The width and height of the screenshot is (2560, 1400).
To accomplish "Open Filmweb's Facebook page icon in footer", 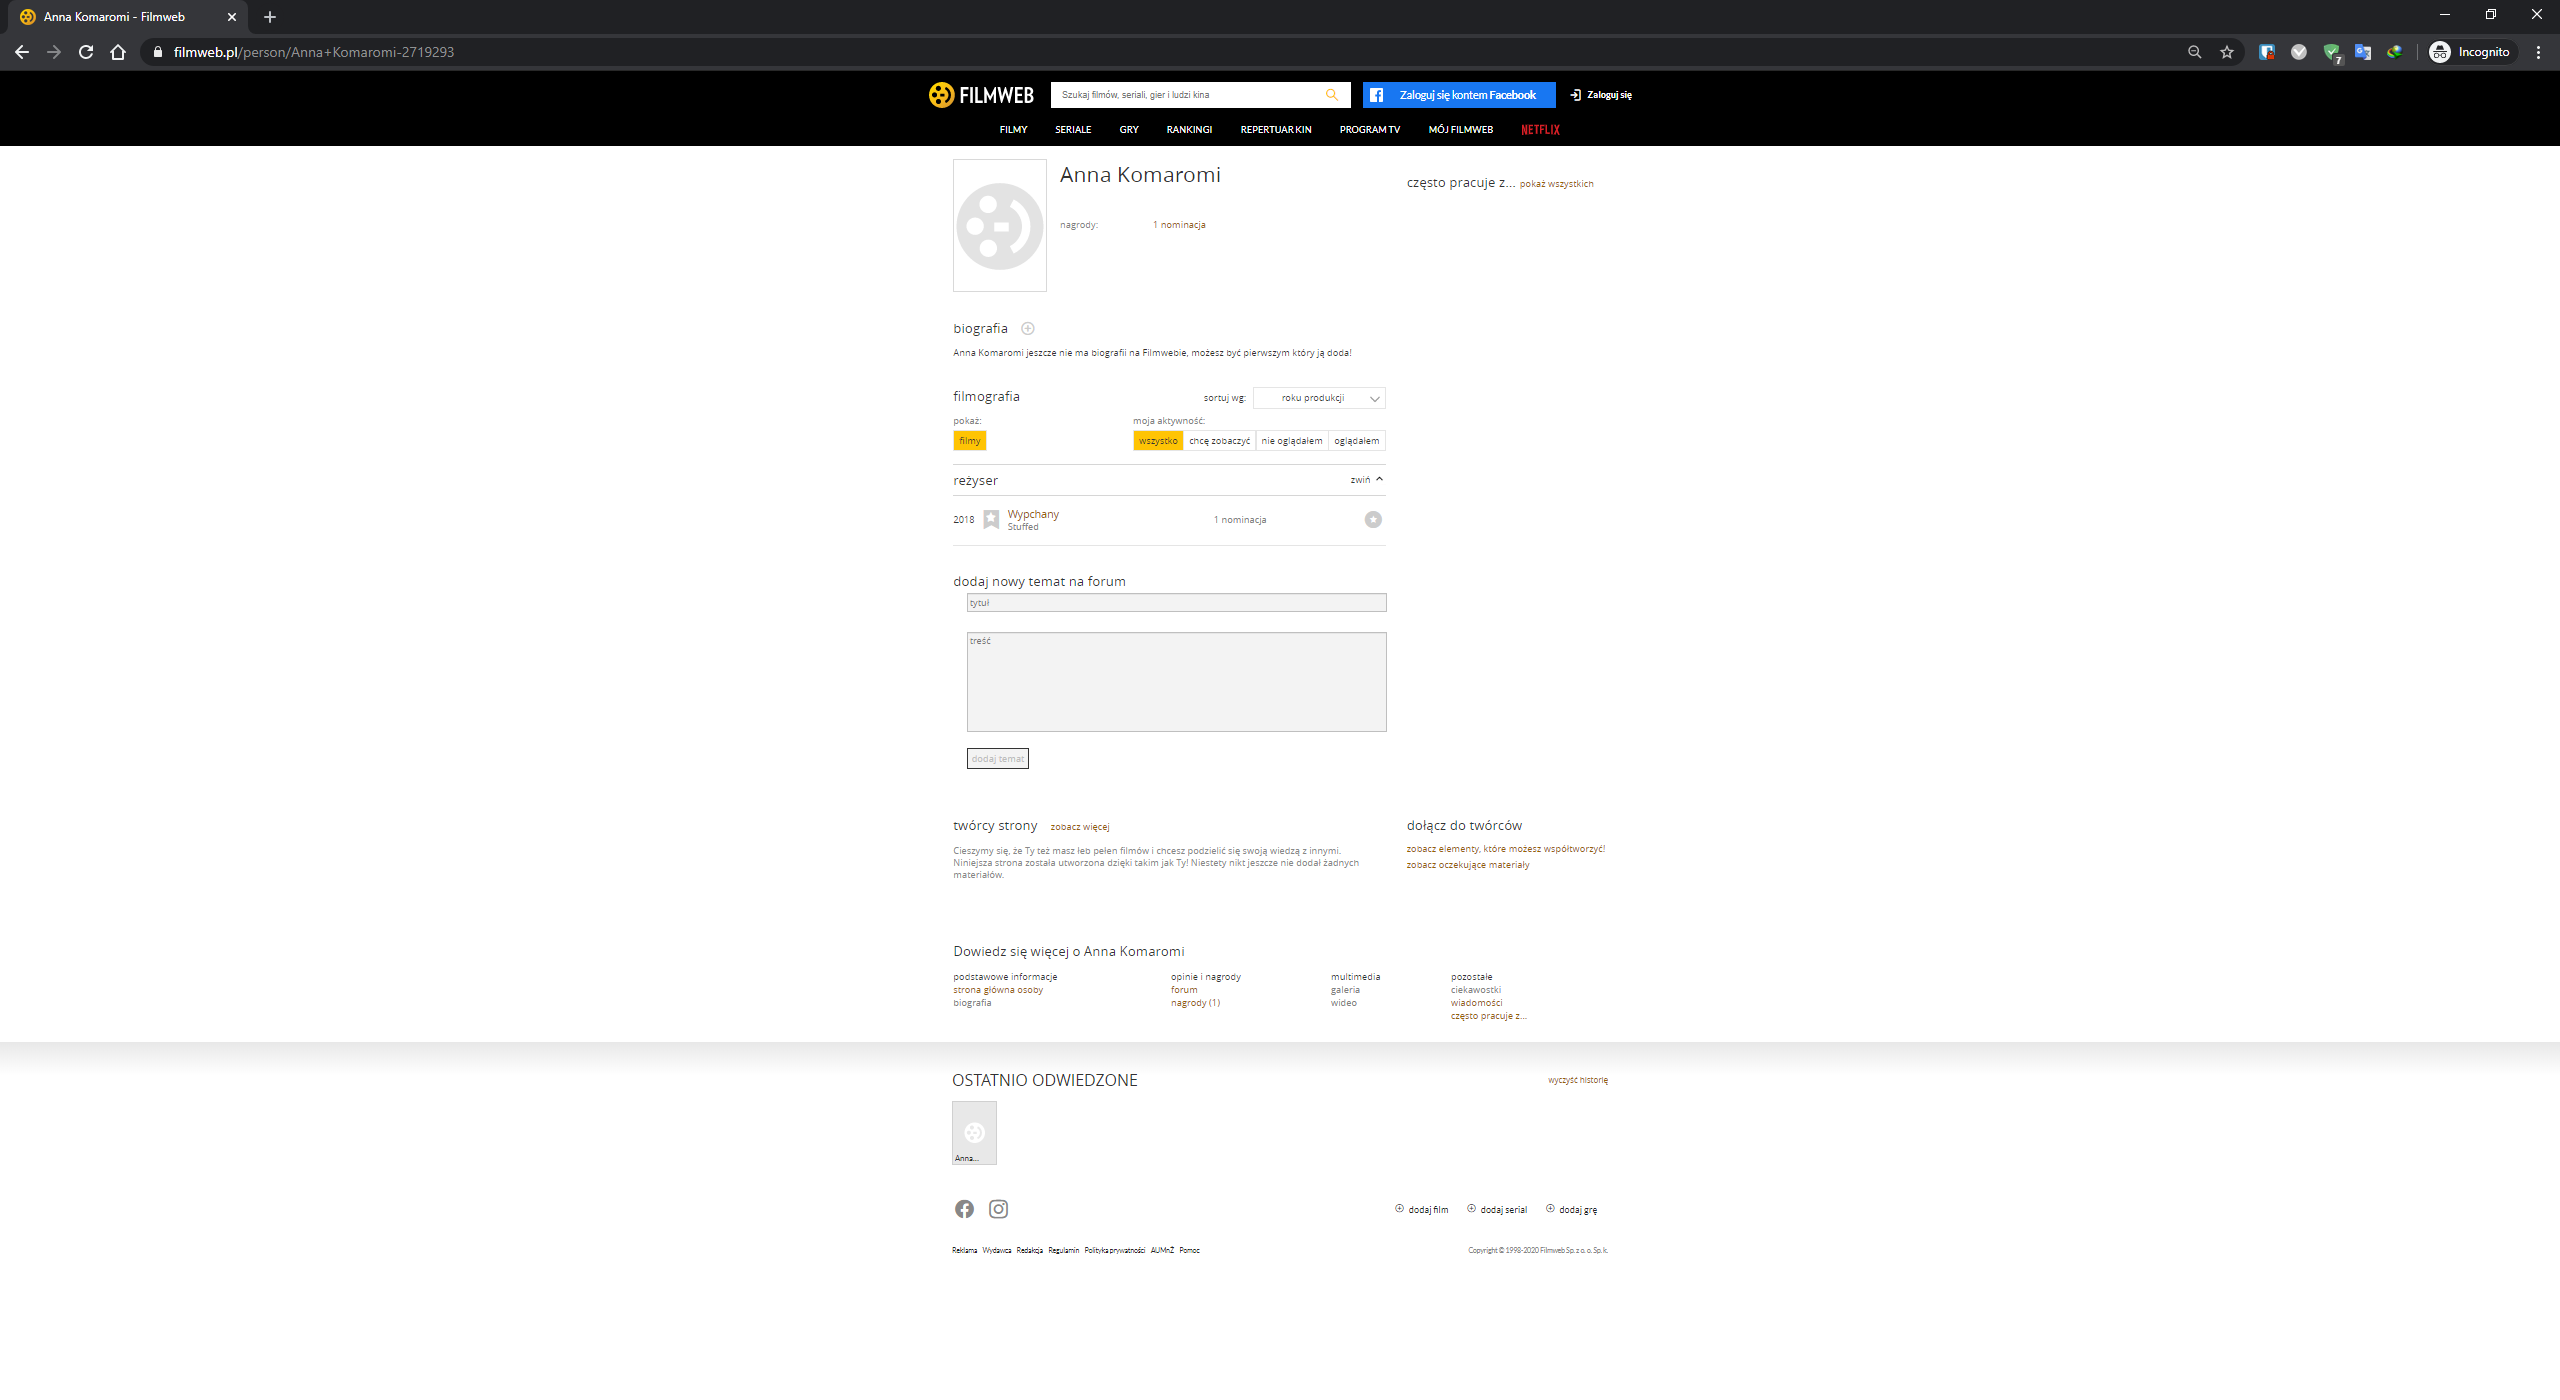I will [x=964, y=1209].
